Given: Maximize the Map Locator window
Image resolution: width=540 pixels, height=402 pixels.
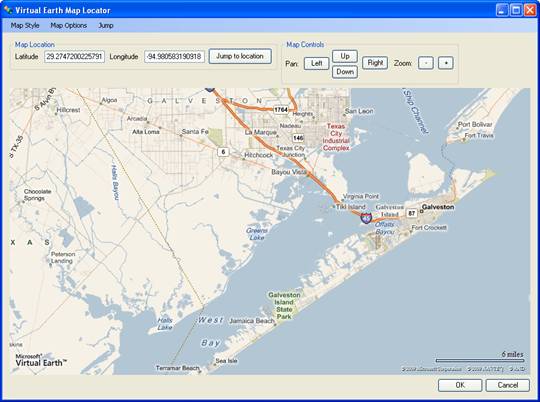Looking at the screenshot, I should [516, 10].
